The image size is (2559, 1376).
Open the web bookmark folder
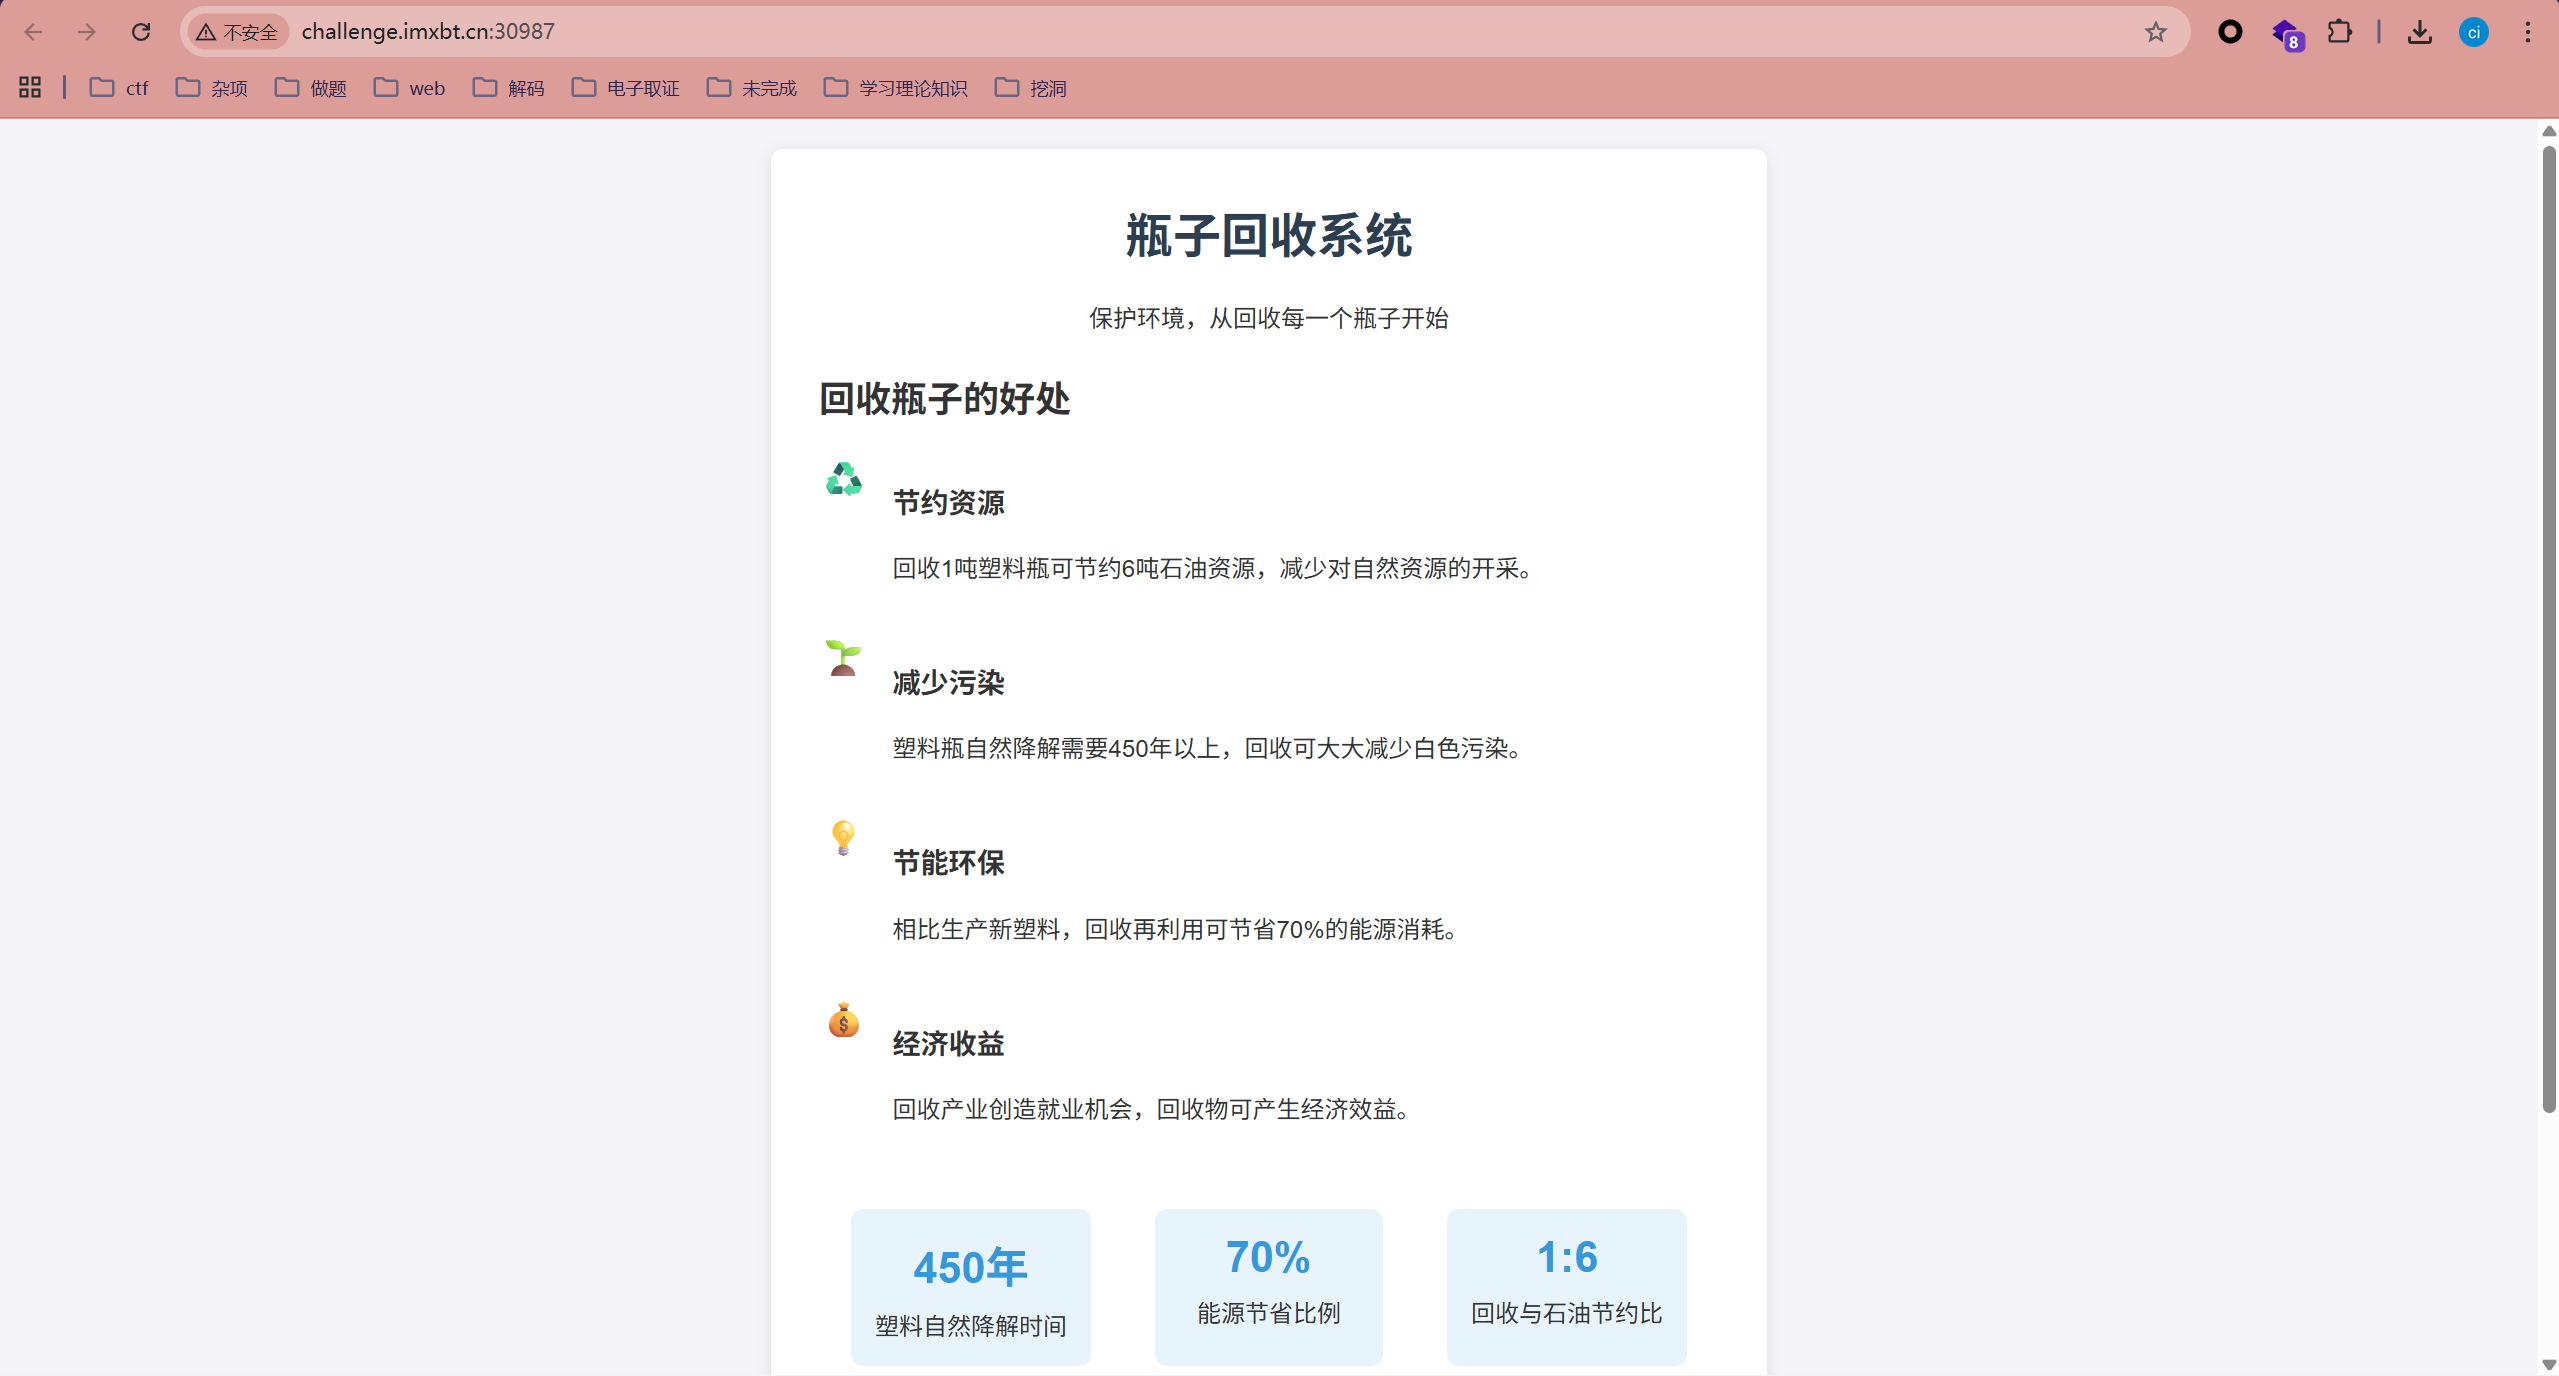pos(410,88)
